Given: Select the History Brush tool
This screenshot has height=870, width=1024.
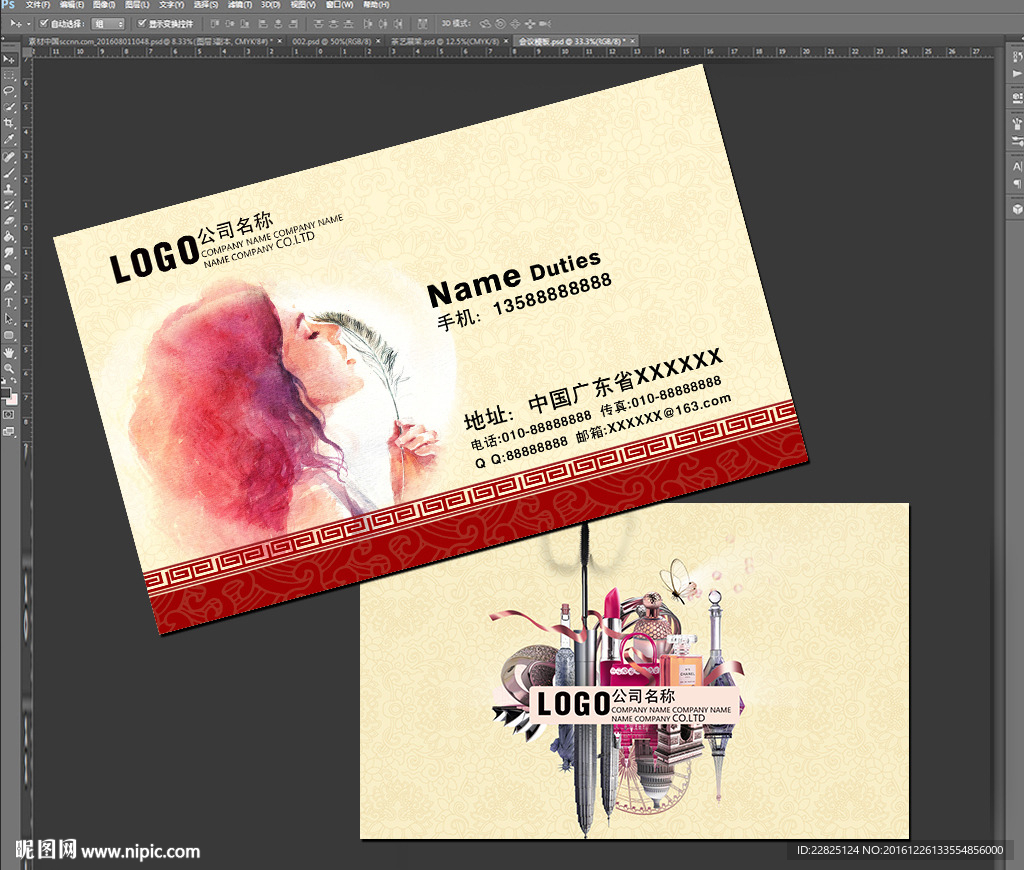Looking at the screenshot, I should [x=8, y=205].
